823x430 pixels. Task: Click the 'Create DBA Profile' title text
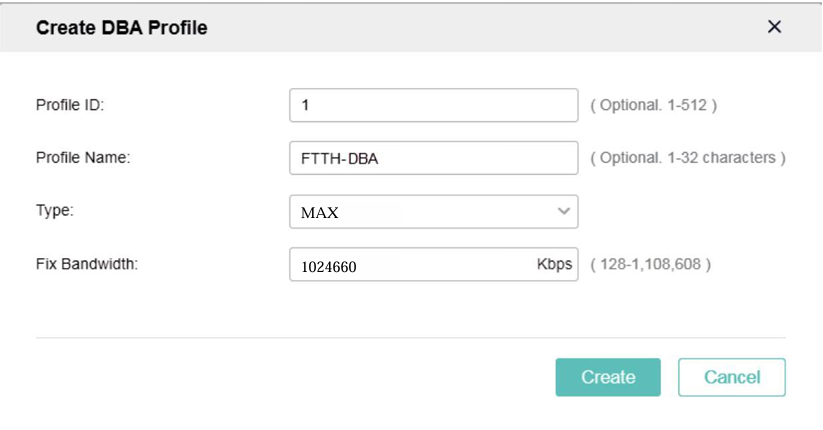[122, 27]
